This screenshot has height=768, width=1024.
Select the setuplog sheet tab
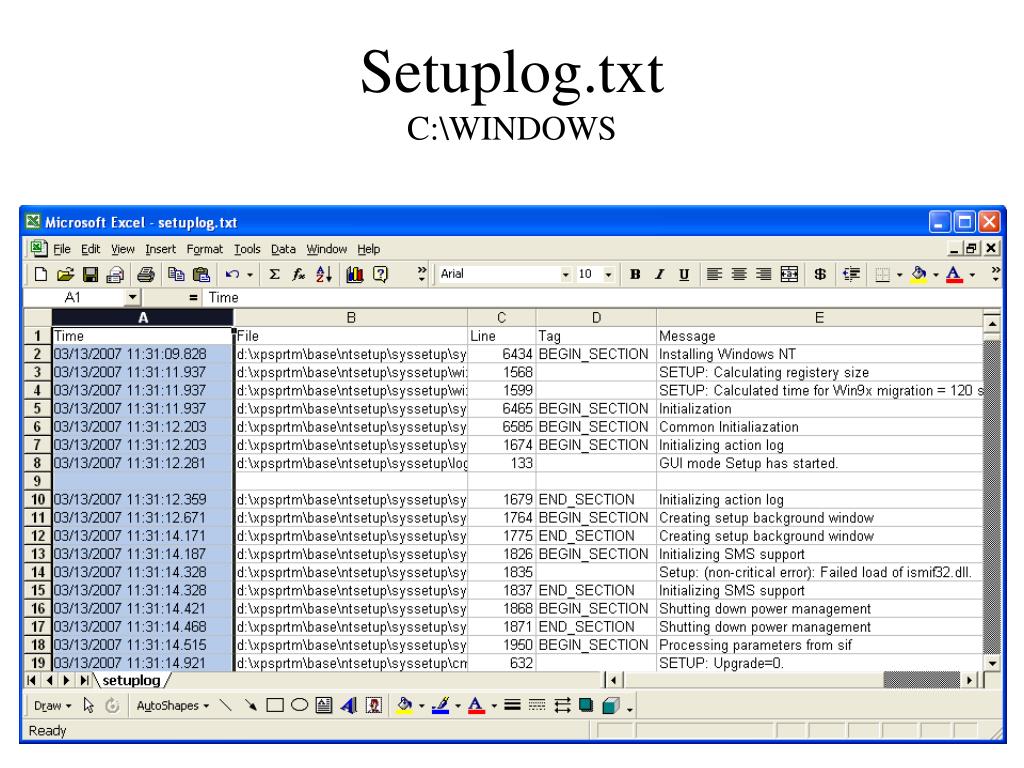(131, 680)
